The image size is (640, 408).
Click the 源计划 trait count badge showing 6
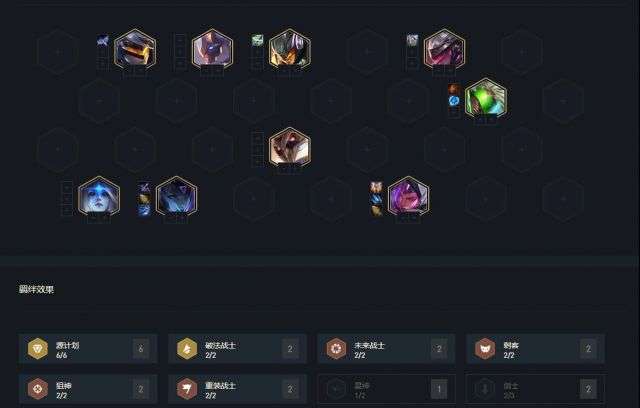[141, 349]
